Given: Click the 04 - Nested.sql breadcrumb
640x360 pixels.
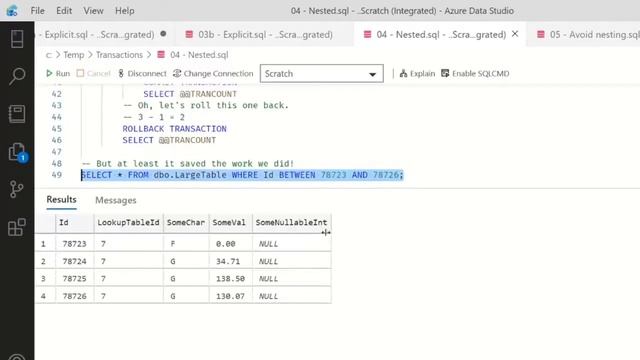Looking at the screenshot, I should [x=193, y=55].
